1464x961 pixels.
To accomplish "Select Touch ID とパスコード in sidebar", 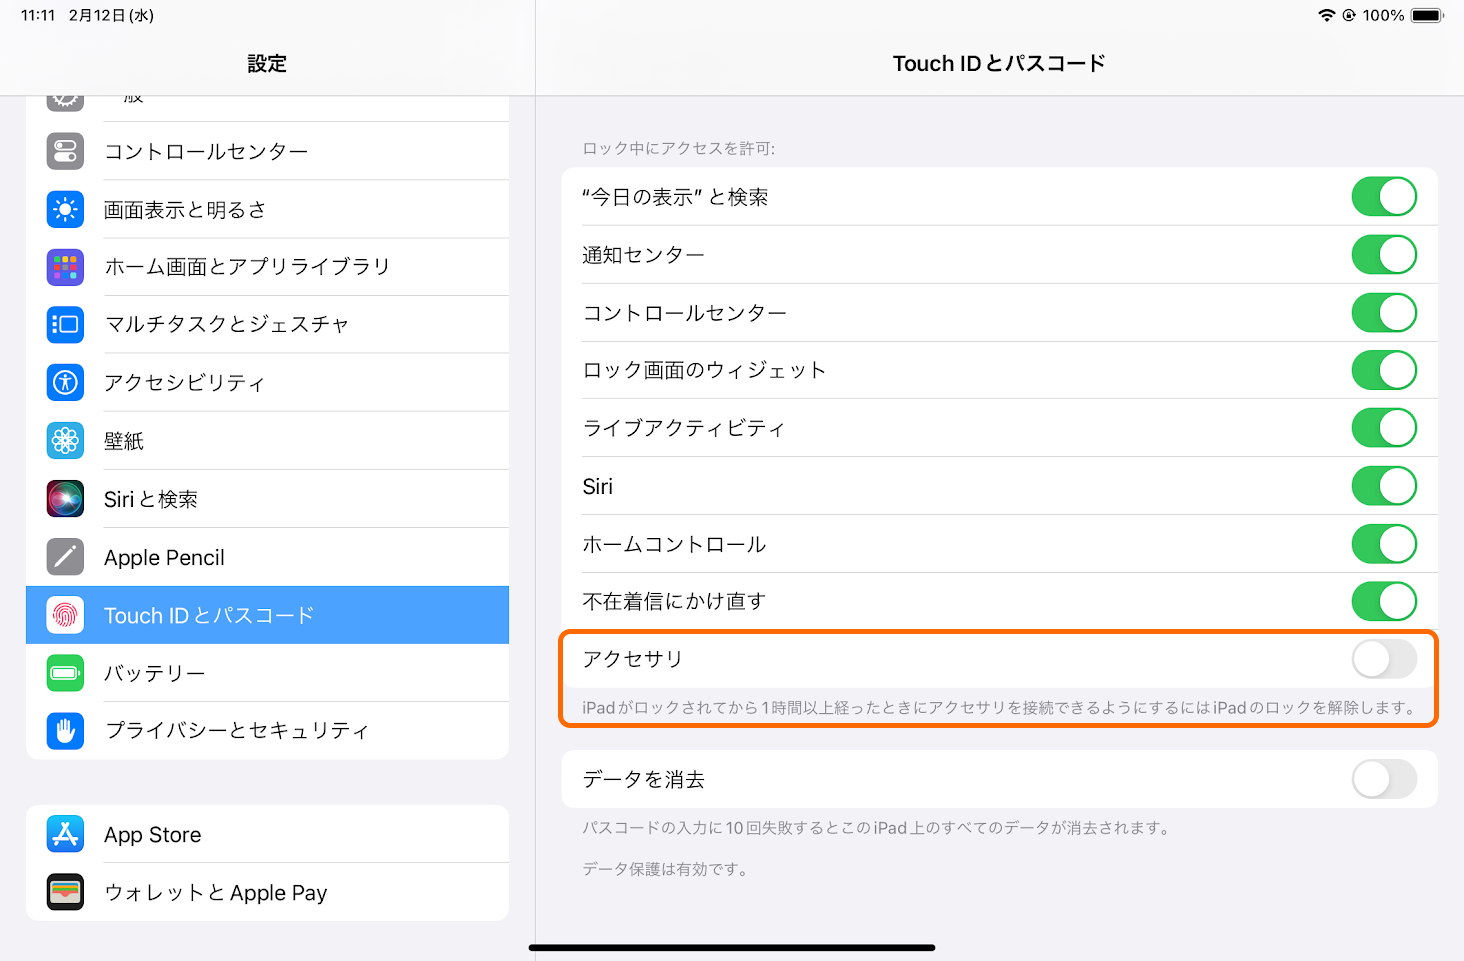I will (267, 614).
